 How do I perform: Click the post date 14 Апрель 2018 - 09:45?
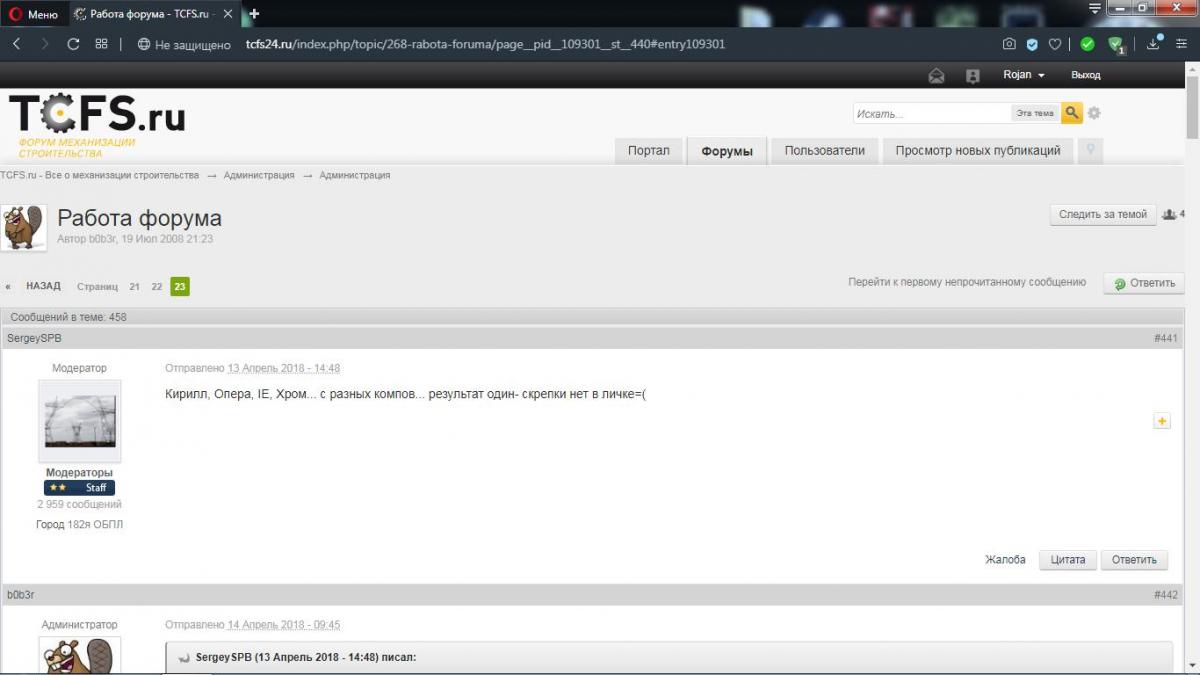click(x=284, y=625)
